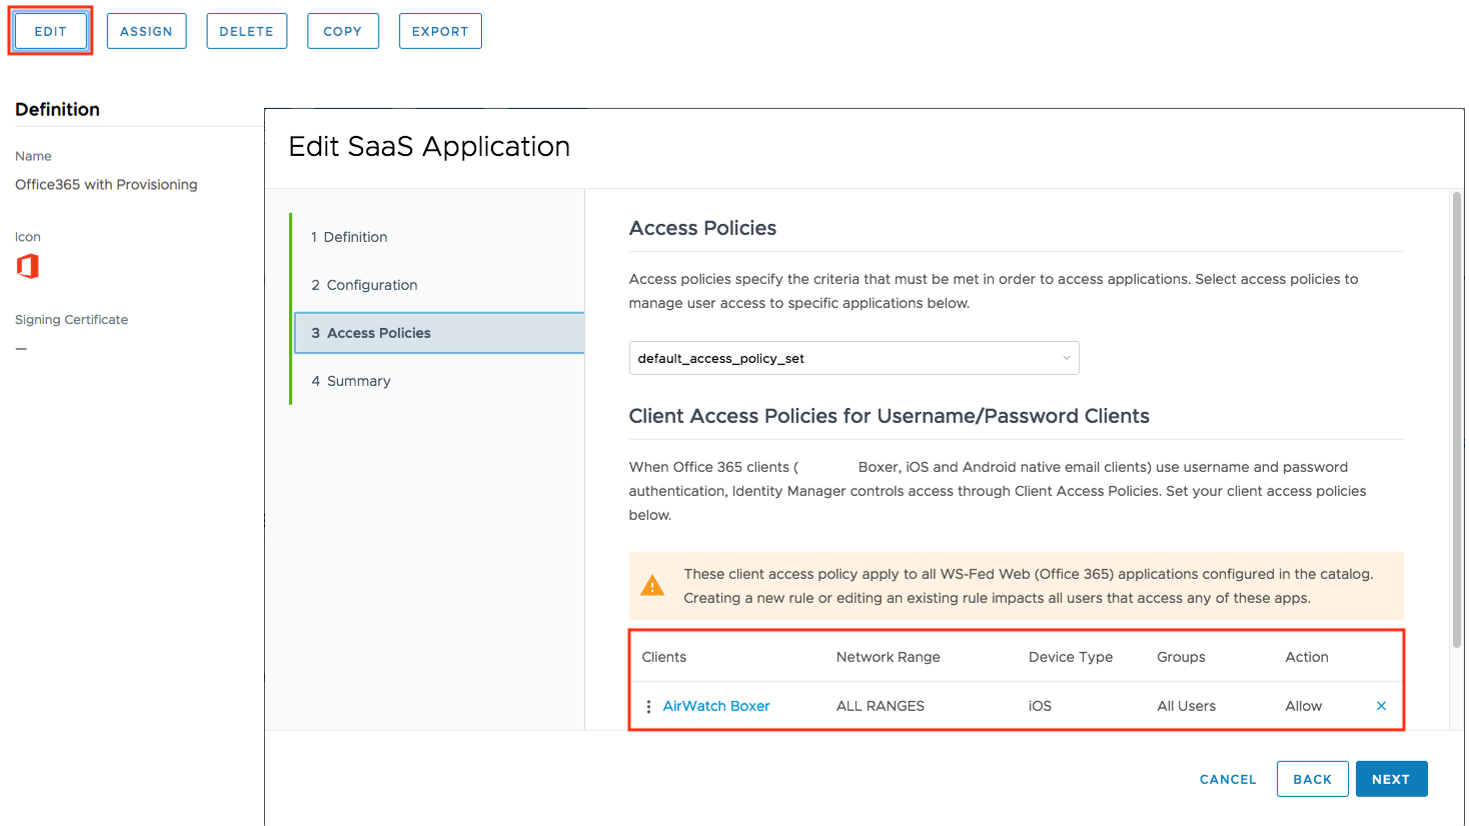This screenshot has height=826, width=1469.
Task: Click the ASSIGN button
Action: pyautogui.click(x=146, y=31)
